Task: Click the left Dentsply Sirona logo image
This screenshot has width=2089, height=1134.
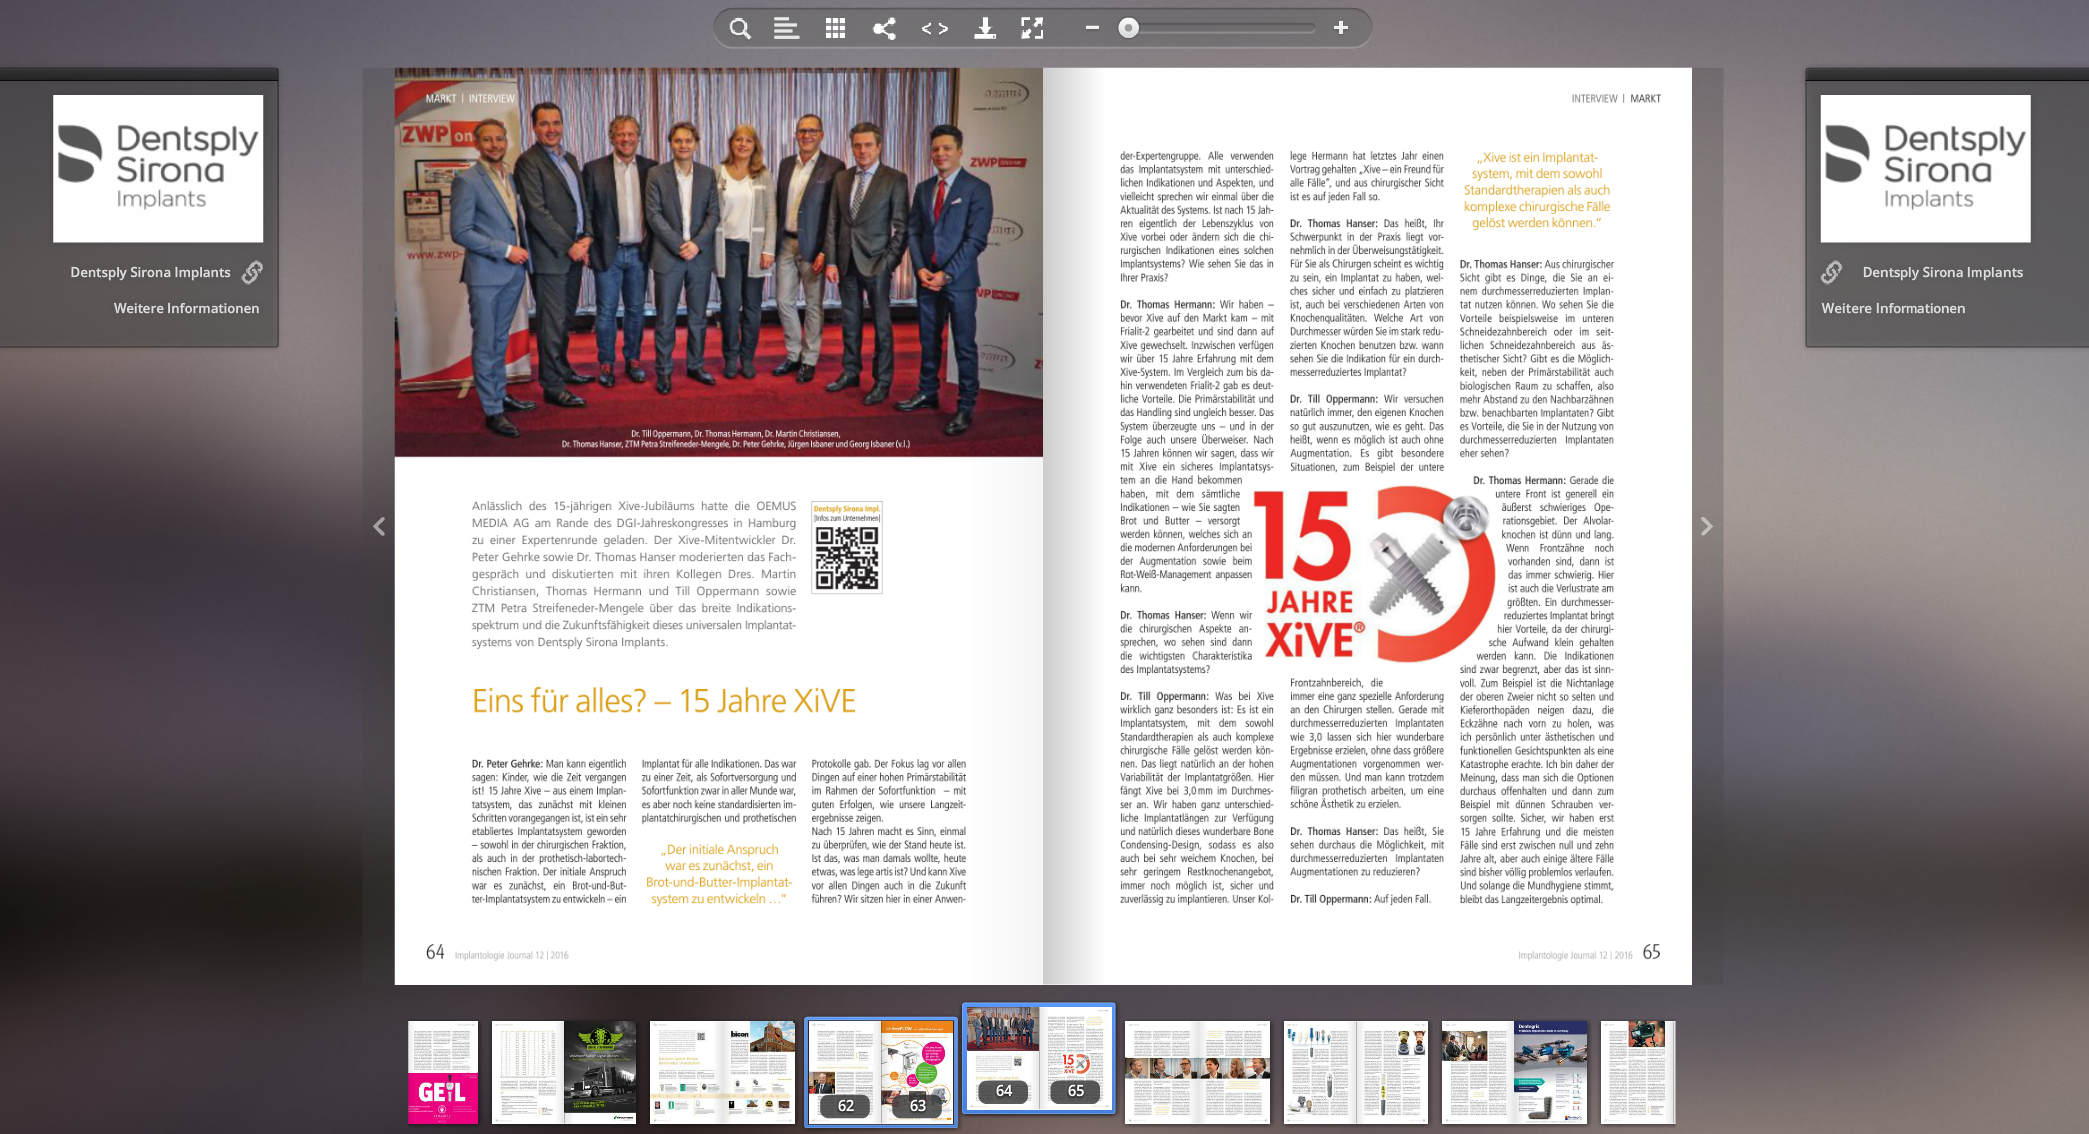Action: pos(158,168)
